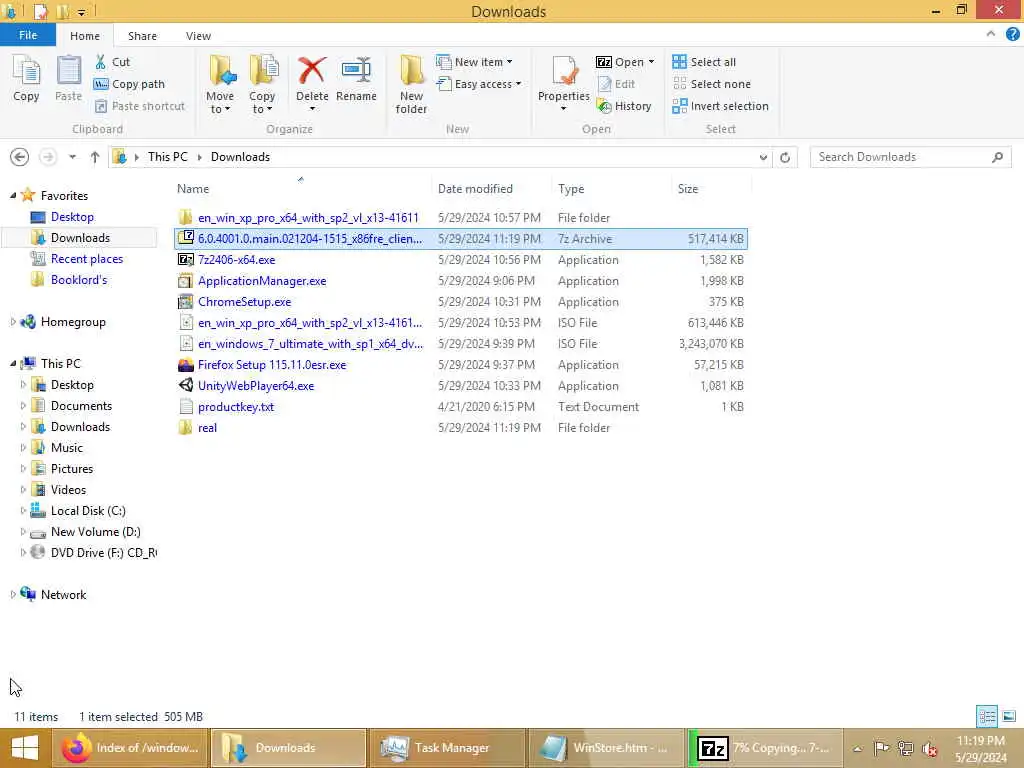This screenshot has height=768, width=1024.
Task: Switch to the Share ribbon tab
Action: [142, 36]
